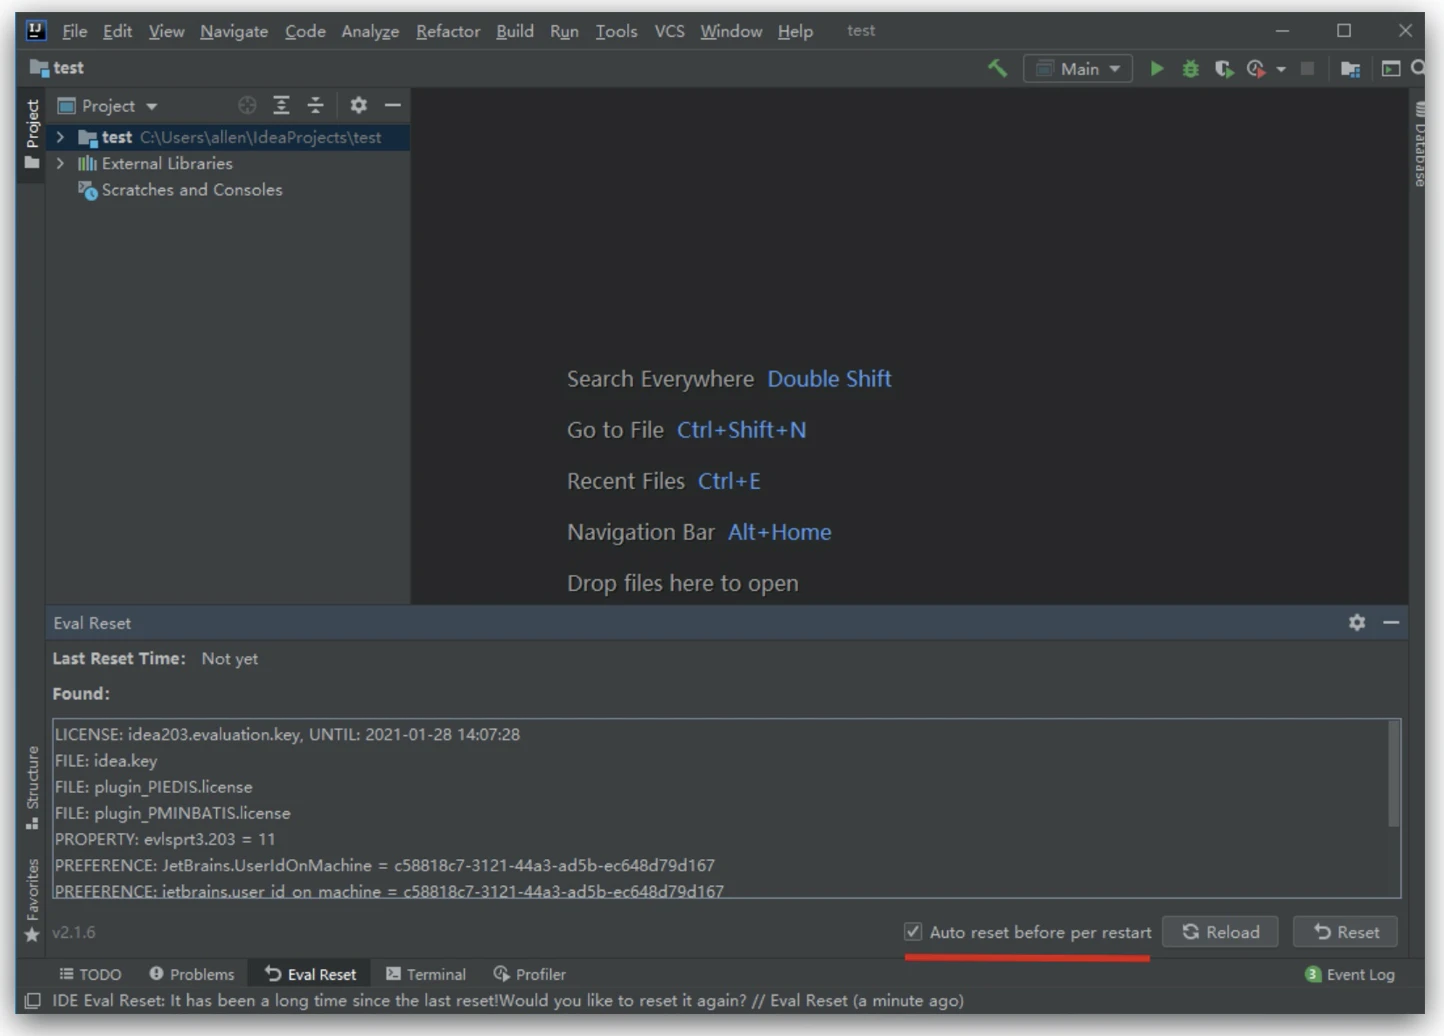Open Favorites side tool window
1444x1036 pixels.
click(32, 899)
